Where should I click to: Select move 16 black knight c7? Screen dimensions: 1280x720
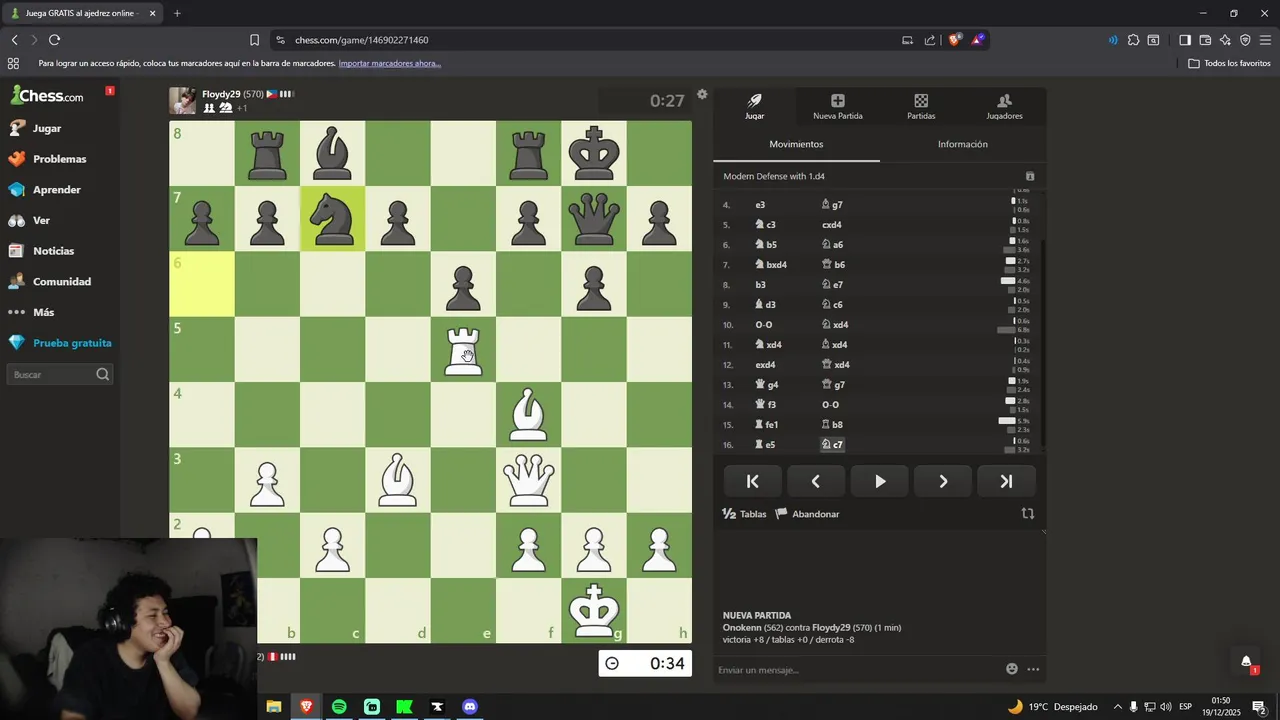click(x=832, y=444)
